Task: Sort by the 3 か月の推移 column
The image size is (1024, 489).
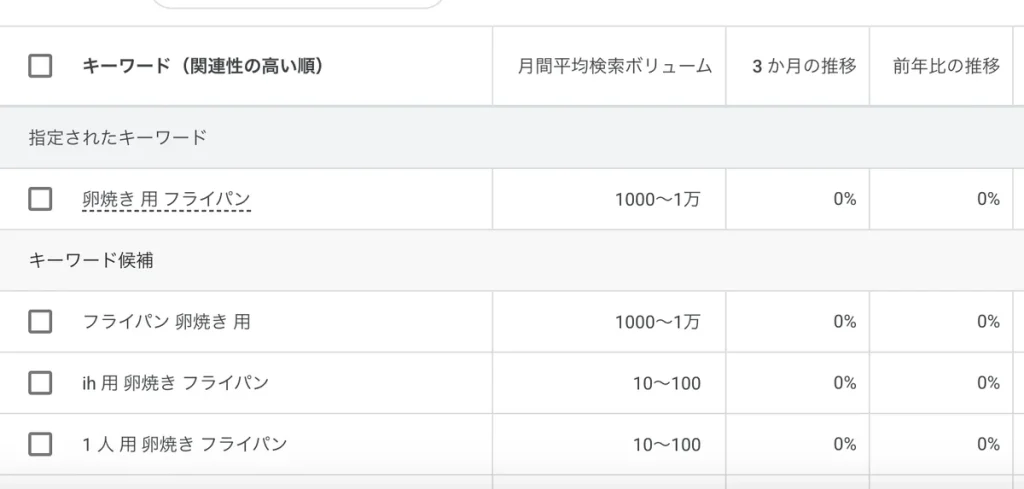Action: [804, 67]
